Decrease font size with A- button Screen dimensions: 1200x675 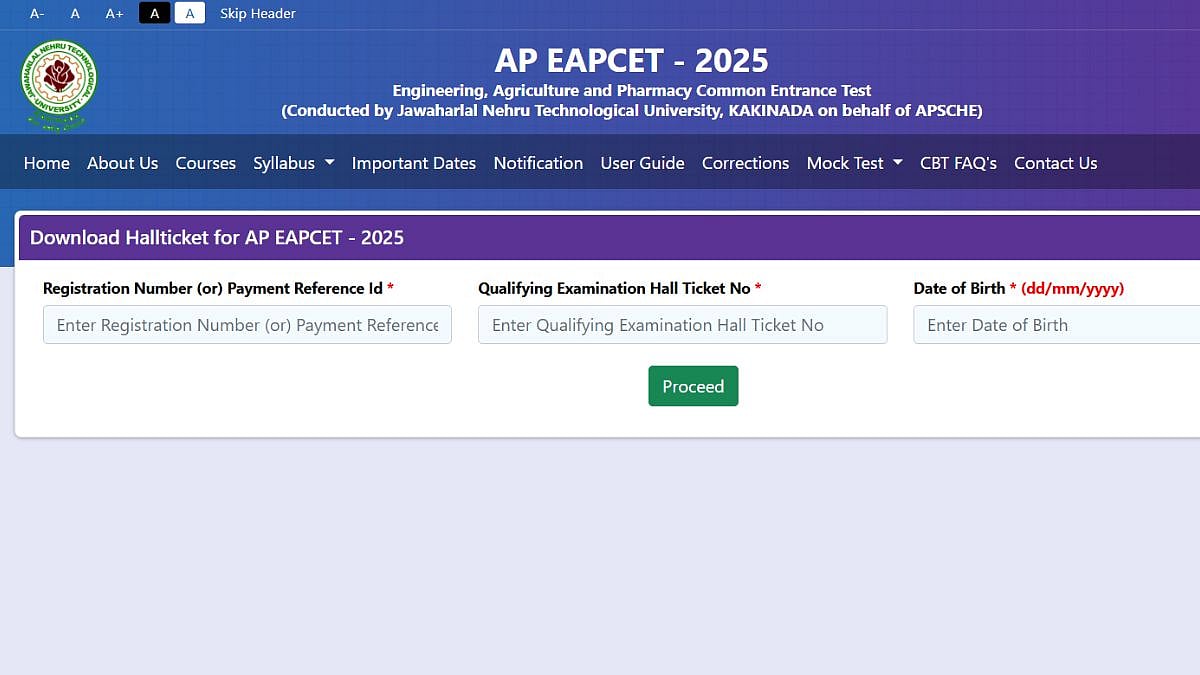point(37,14)
